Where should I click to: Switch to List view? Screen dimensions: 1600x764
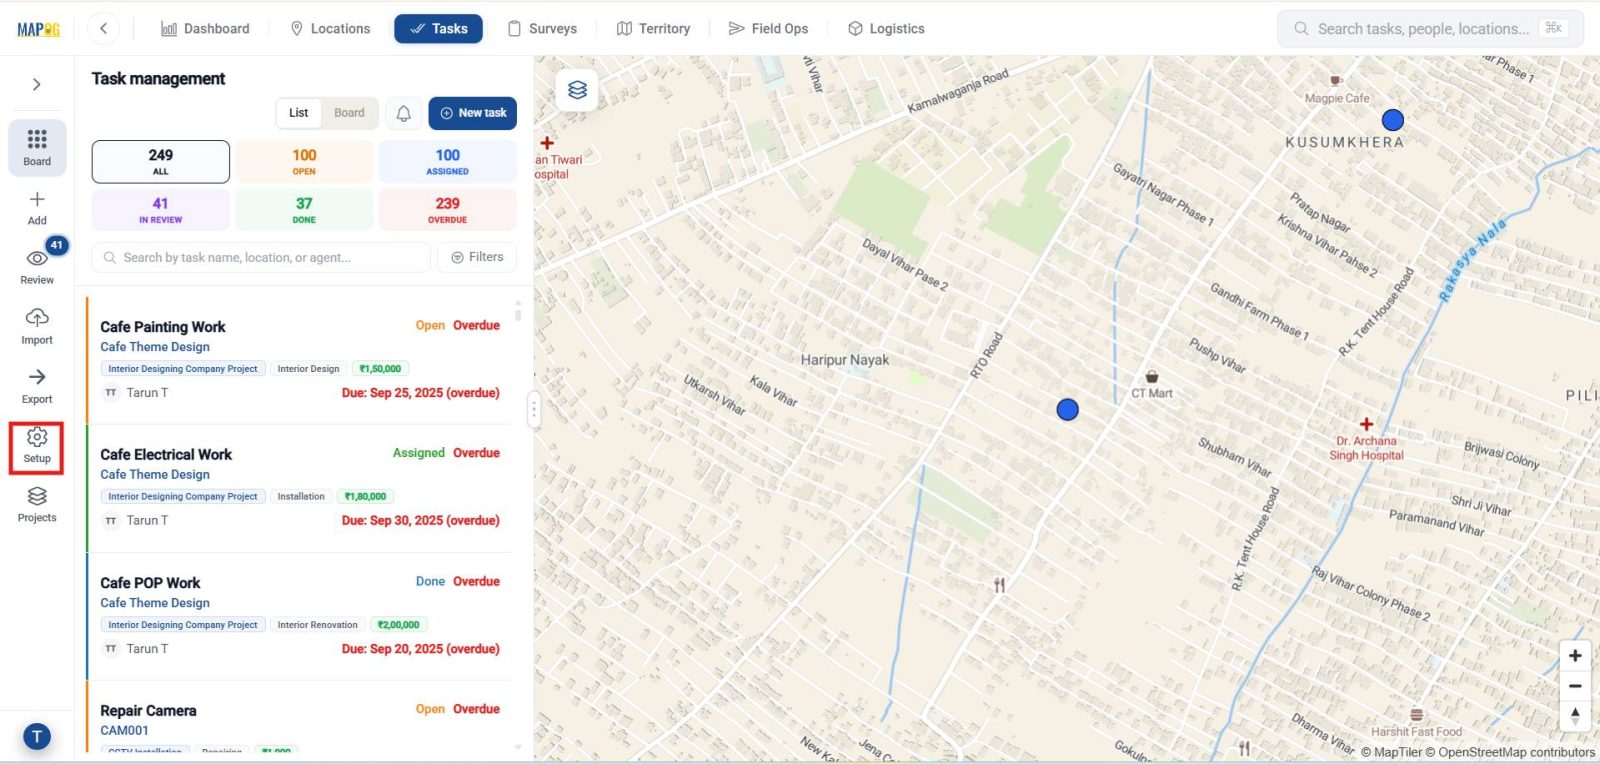(298, 113)
